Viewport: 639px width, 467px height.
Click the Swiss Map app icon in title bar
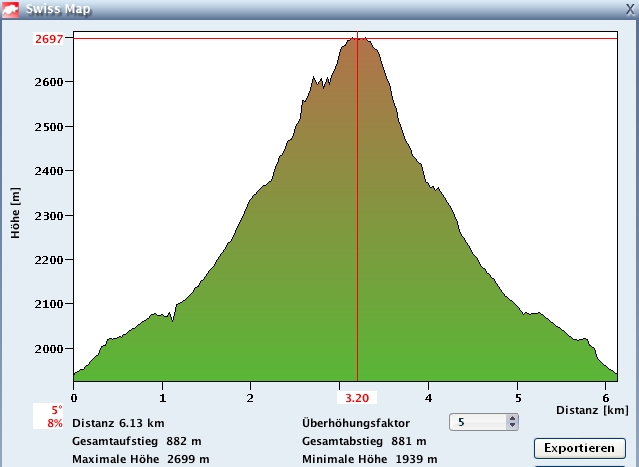click(x=11, y=10)
